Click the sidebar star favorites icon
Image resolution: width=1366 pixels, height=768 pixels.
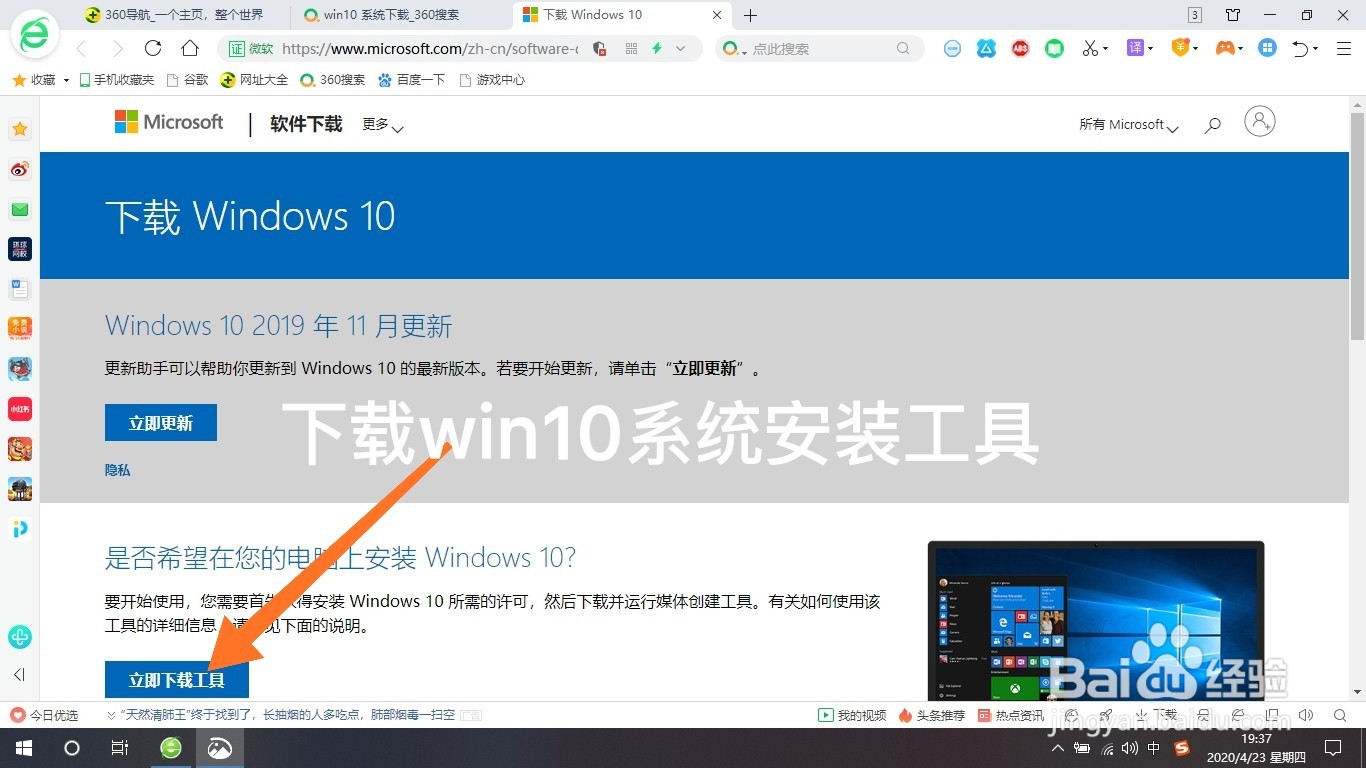point(20,129)
